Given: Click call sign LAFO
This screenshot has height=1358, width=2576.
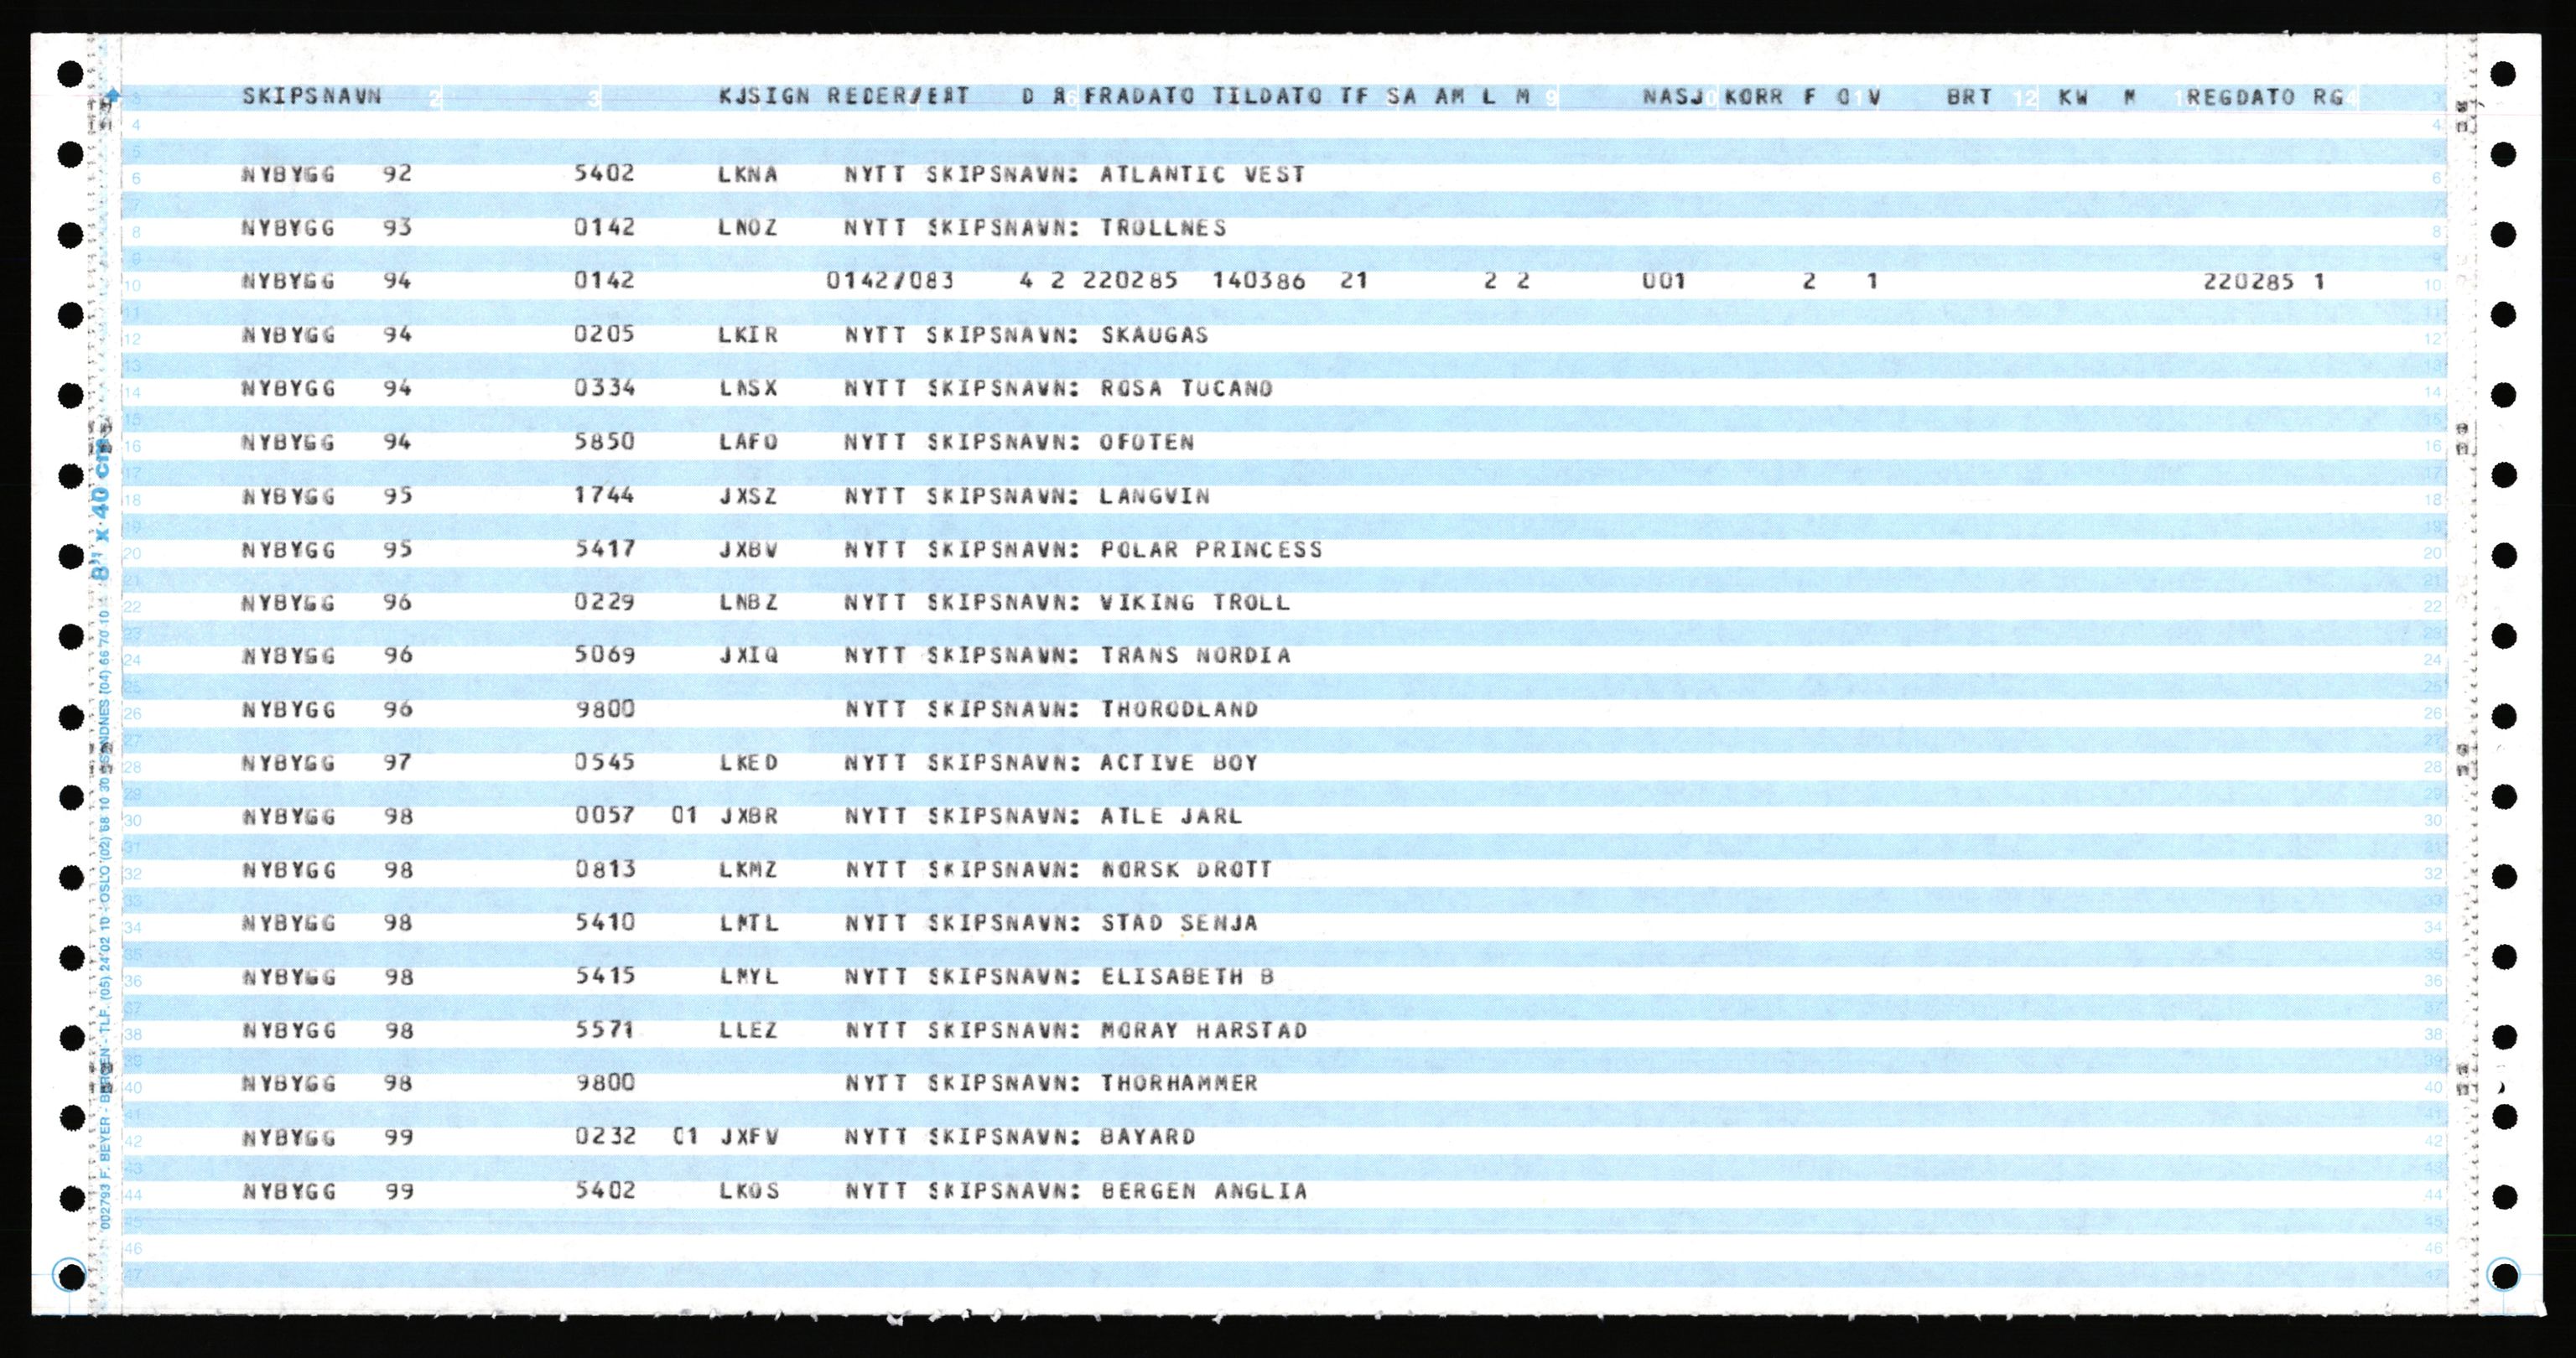Looking at the screenshot, I should coord(748,442).
